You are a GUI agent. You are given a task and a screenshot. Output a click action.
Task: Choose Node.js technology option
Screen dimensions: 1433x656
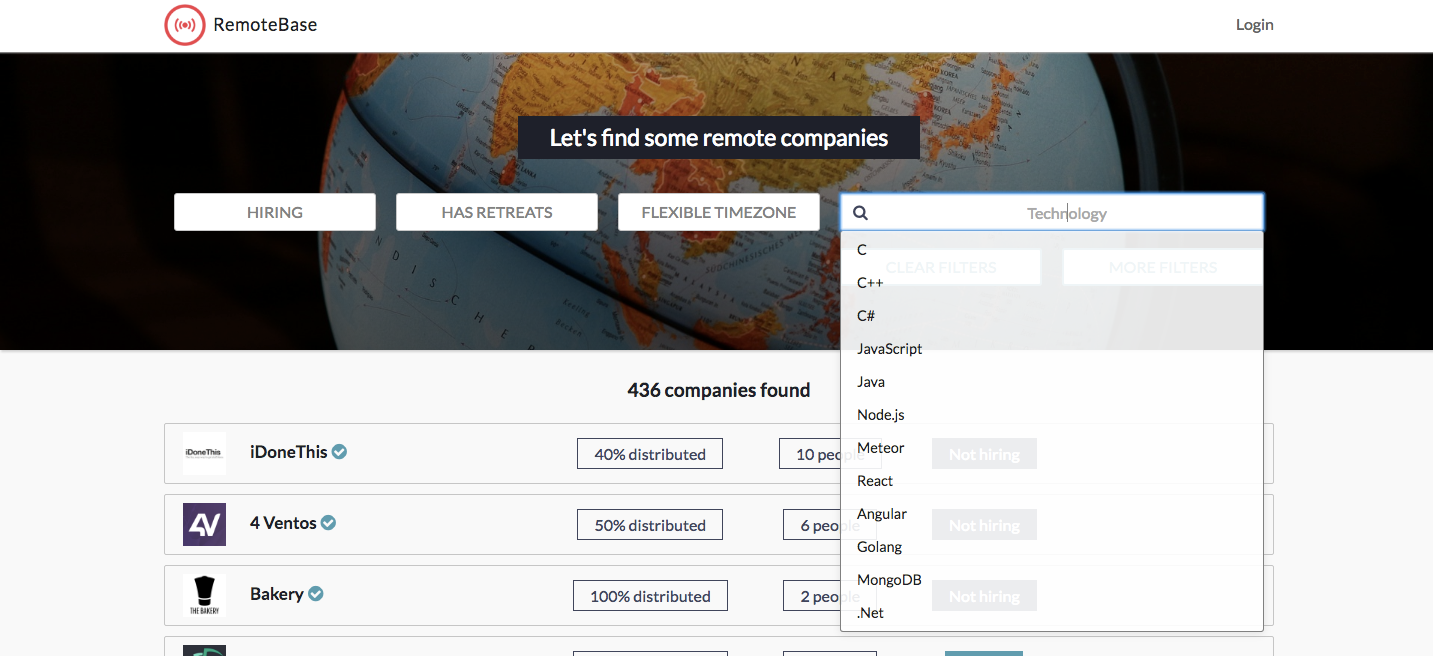click(1052, 415)
